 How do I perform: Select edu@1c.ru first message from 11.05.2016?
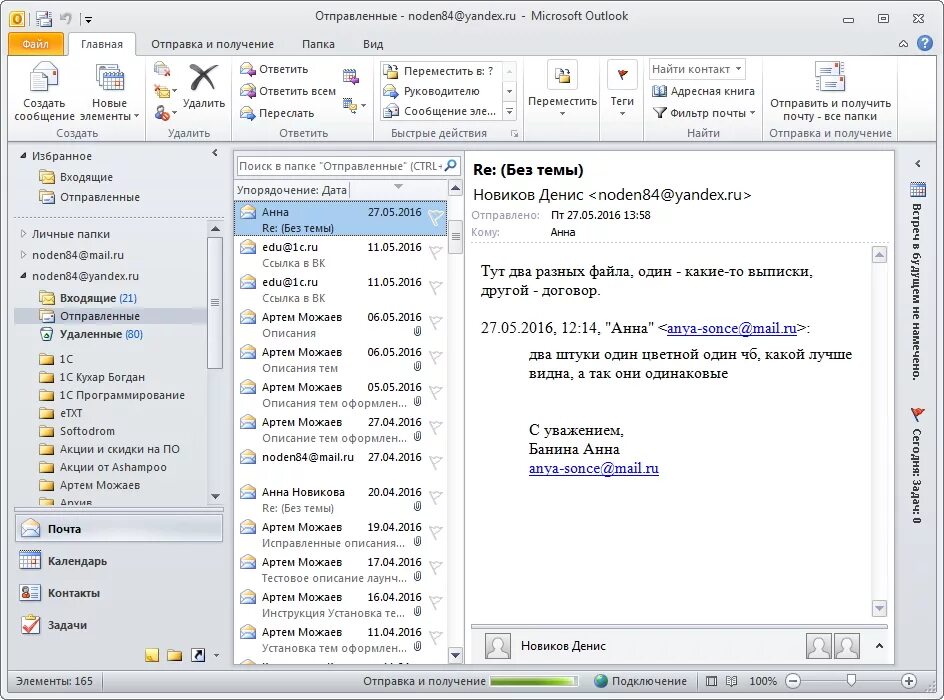[340, 254]
